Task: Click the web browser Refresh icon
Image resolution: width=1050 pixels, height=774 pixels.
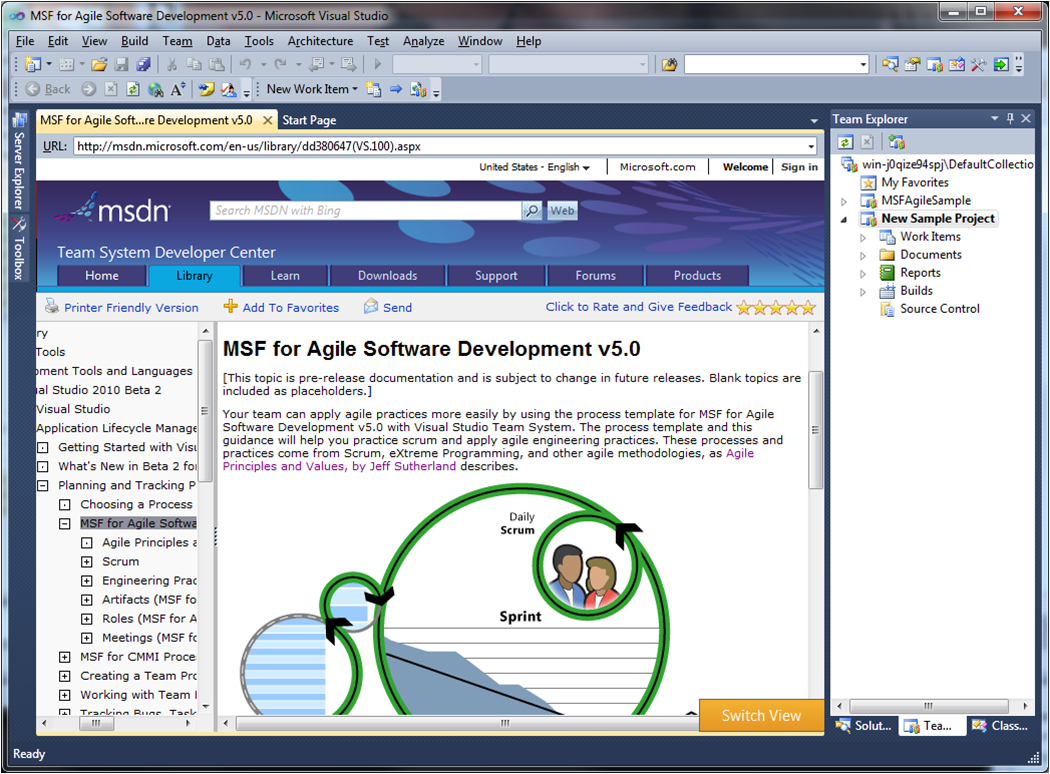Action: point(133,90)
